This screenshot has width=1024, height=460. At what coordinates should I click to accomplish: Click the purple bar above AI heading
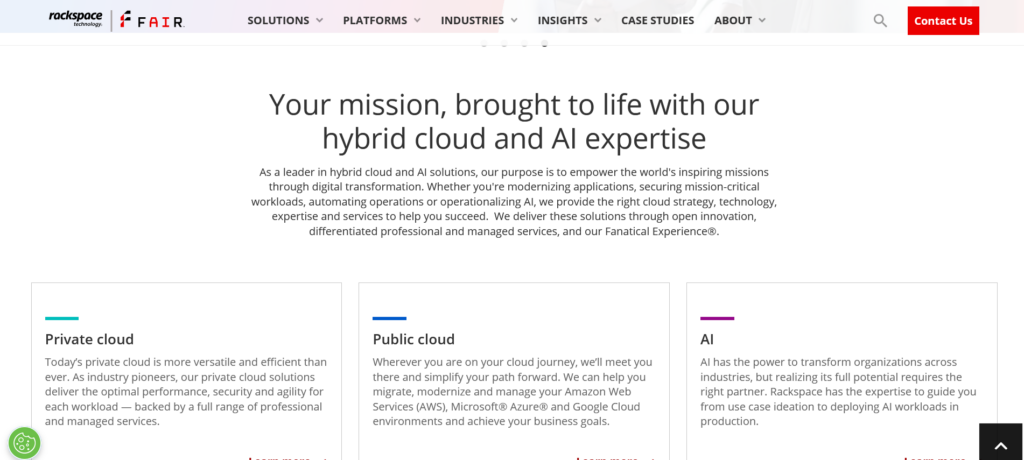[x=717, y=318]
